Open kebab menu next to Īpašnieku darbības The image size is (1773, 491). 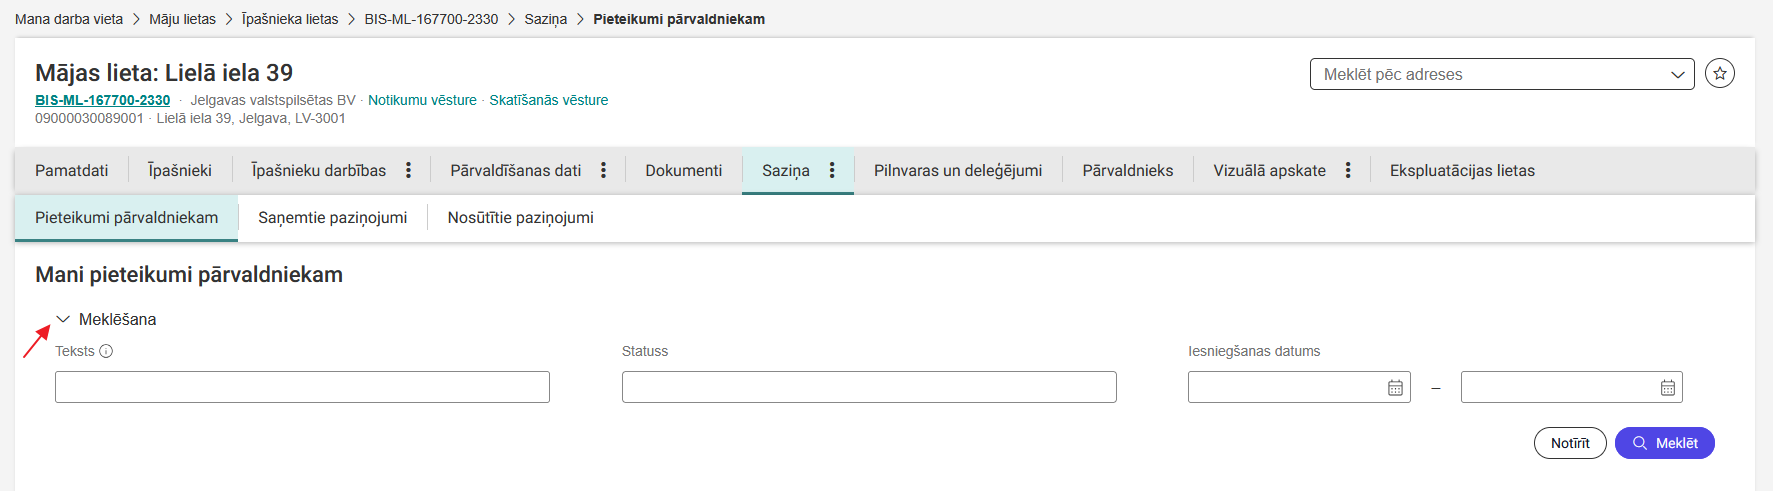[x=408, y=171]
